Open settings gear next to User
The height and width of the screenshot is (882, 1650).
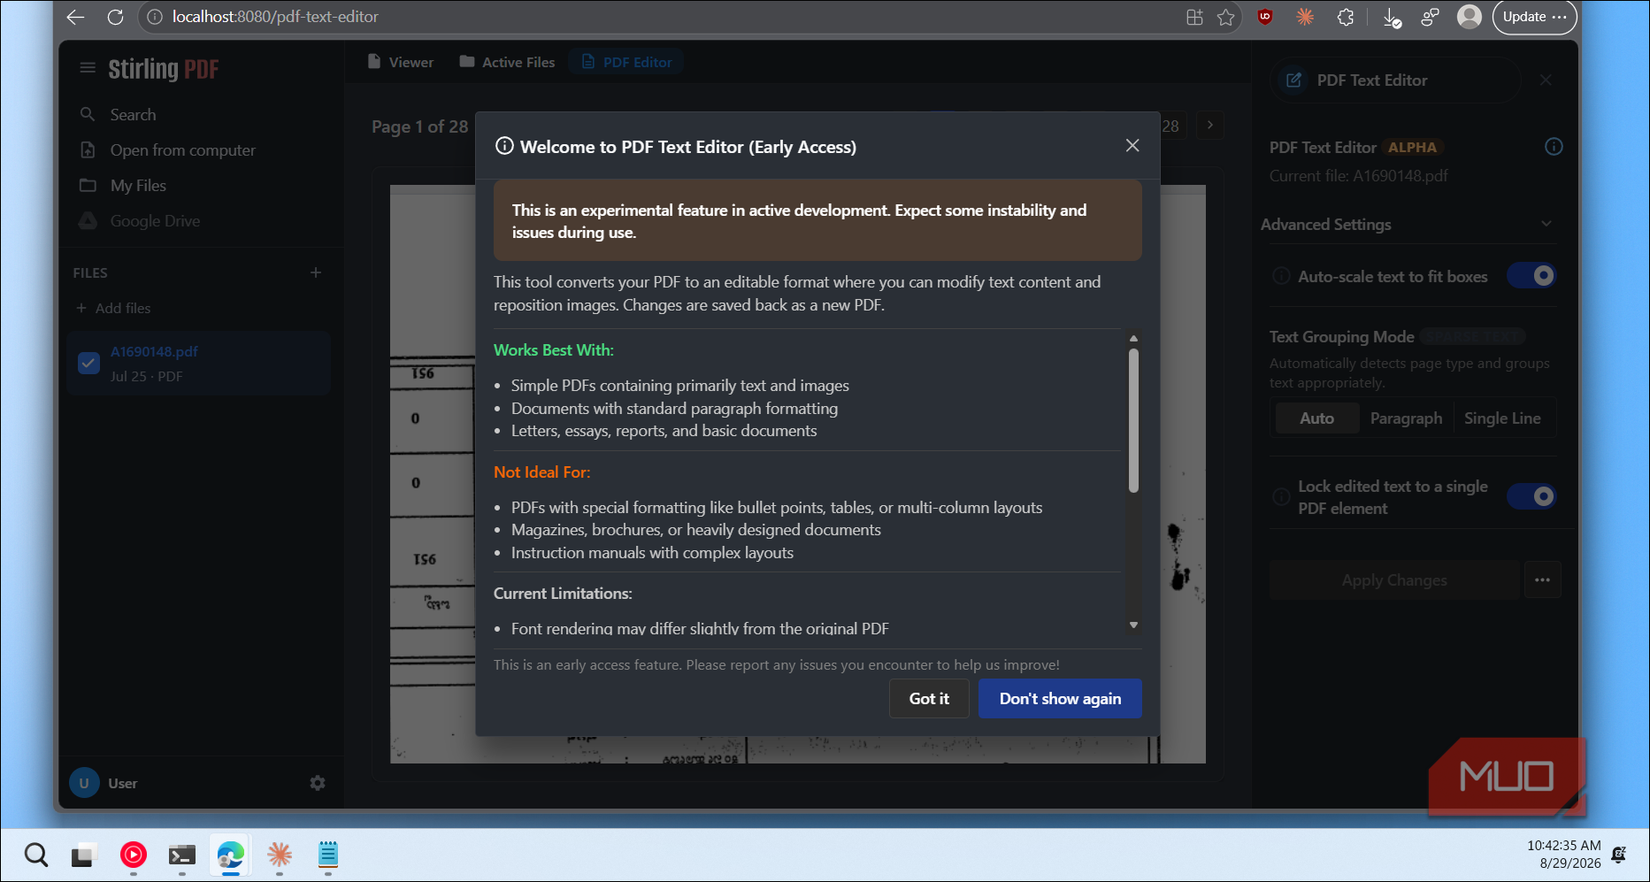317,783
